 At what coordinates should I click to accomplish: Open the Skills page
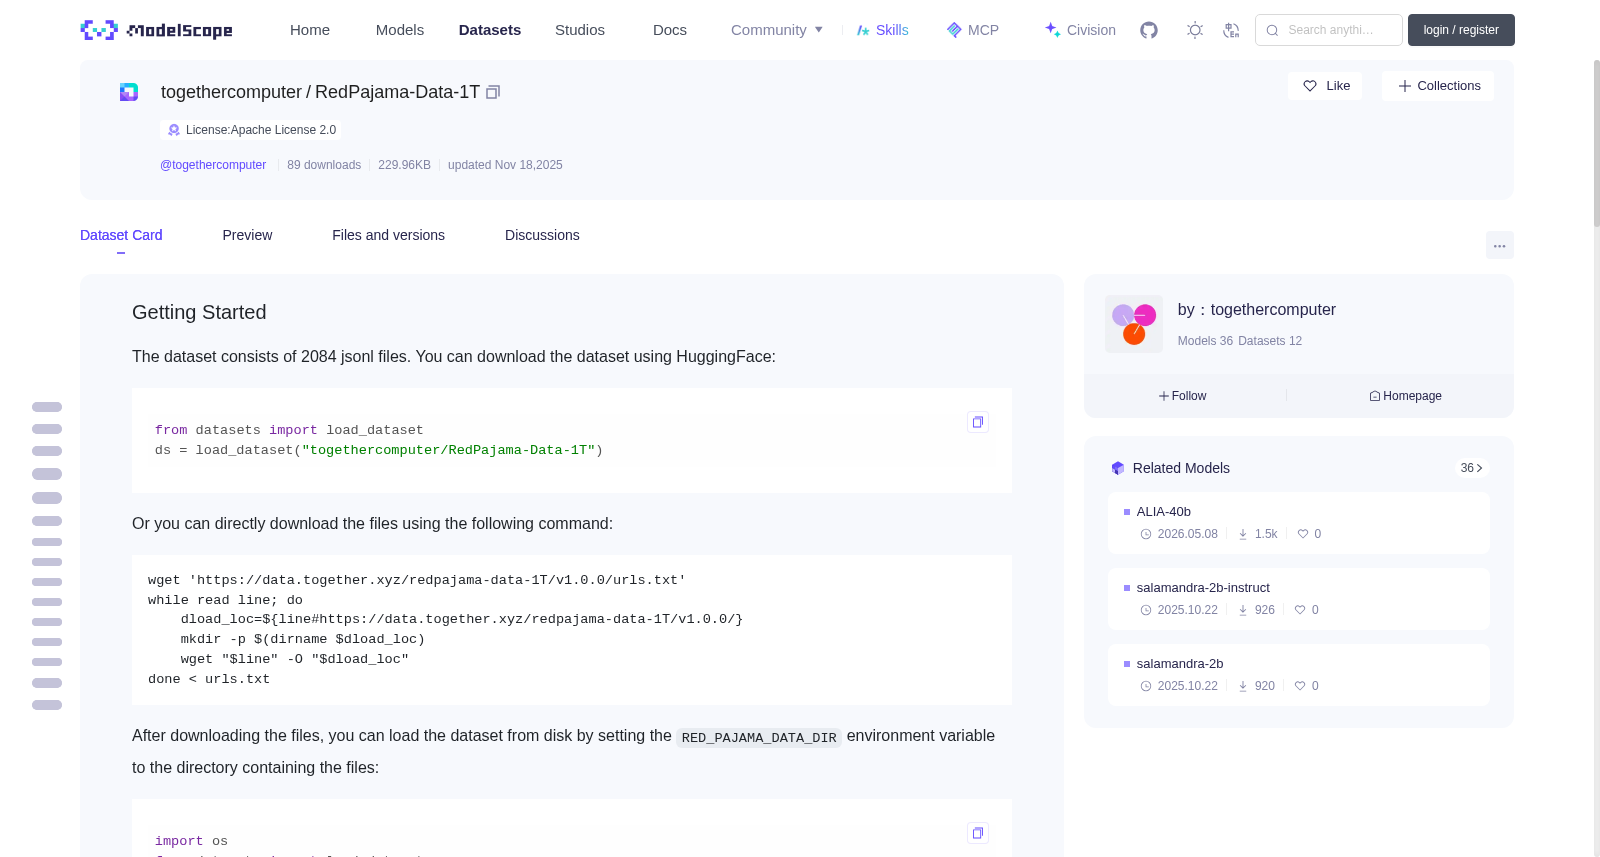click(x=883, y=30)
